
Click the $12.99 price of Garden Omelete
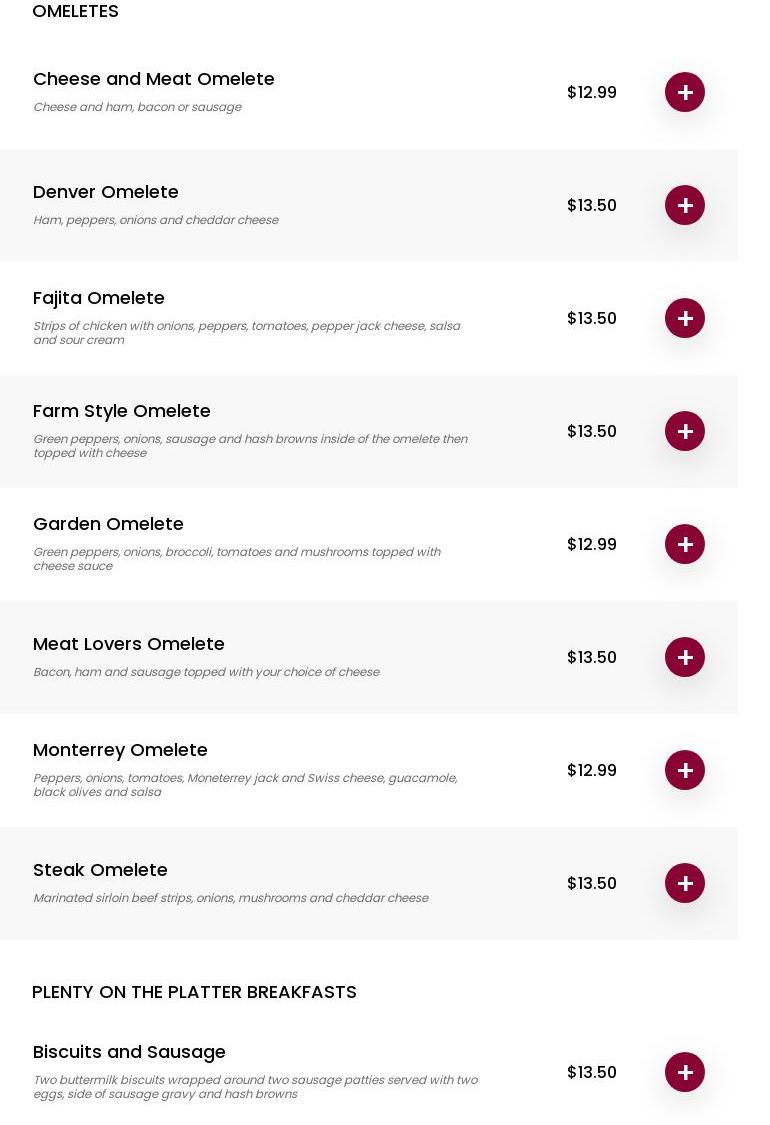click(591, 544)
